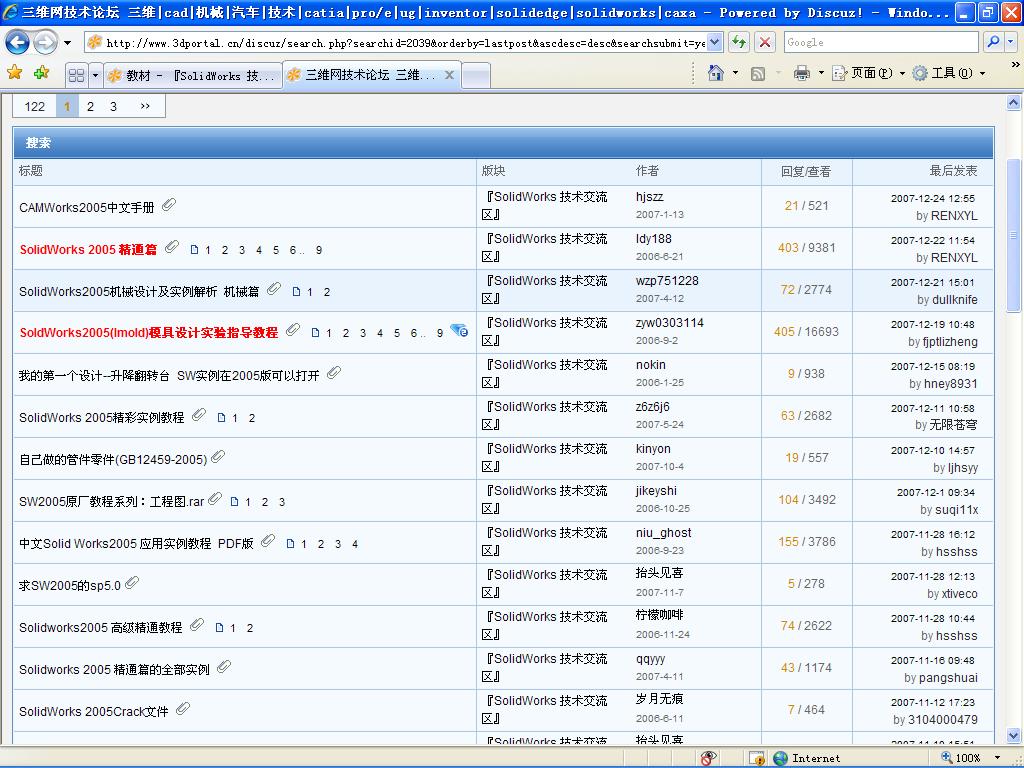Viewport: 1024px width, 768px height.
Task: Click the Internet security zone globe icon
Action: pos(780,758)
